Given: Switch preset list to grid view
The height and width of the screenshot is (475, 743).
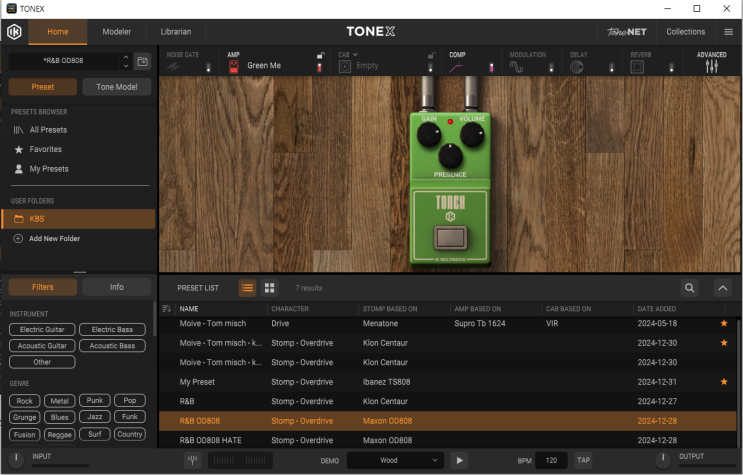Looking at the screenshot, I should (269, 288).
